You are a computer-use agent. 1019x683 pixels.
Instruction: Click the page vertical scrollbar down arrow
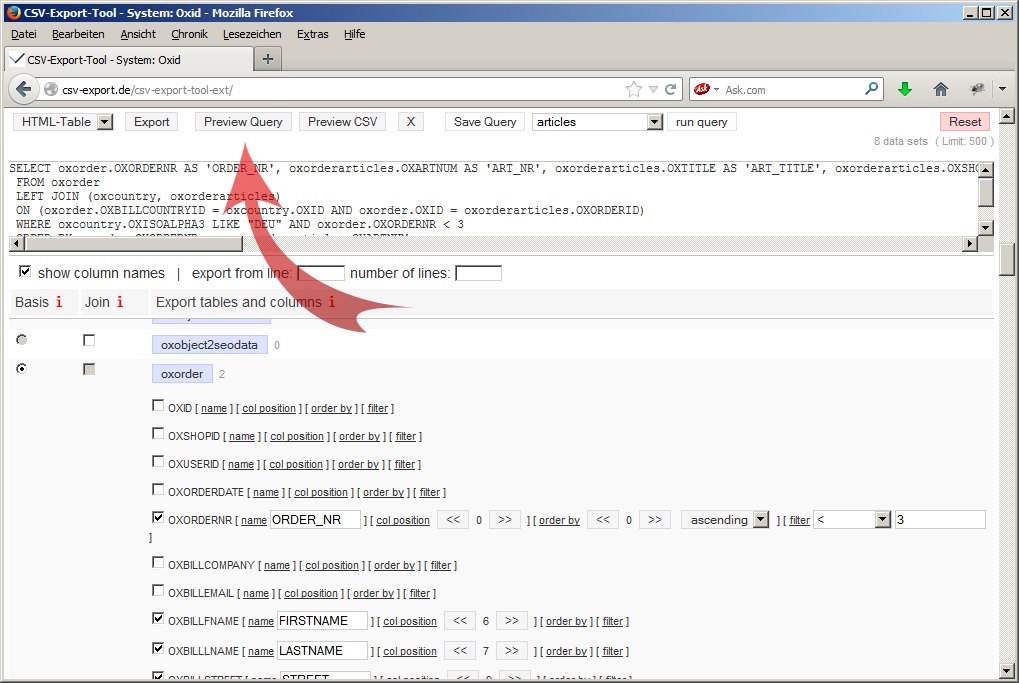click(x=1007, y=670)
